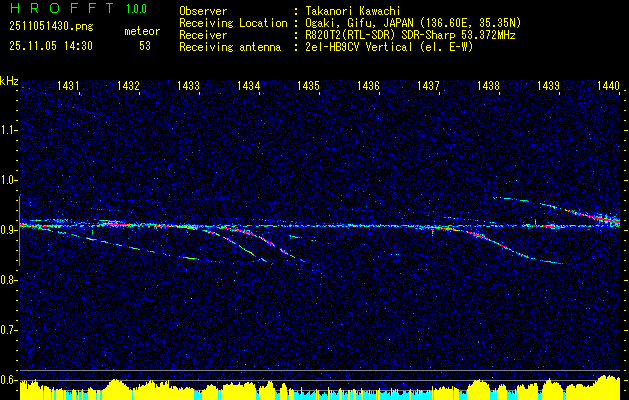The height and width of the screenshot is (400, 629).
Task: Click observer name Takanori Kawachi
Action: point(353,11)
